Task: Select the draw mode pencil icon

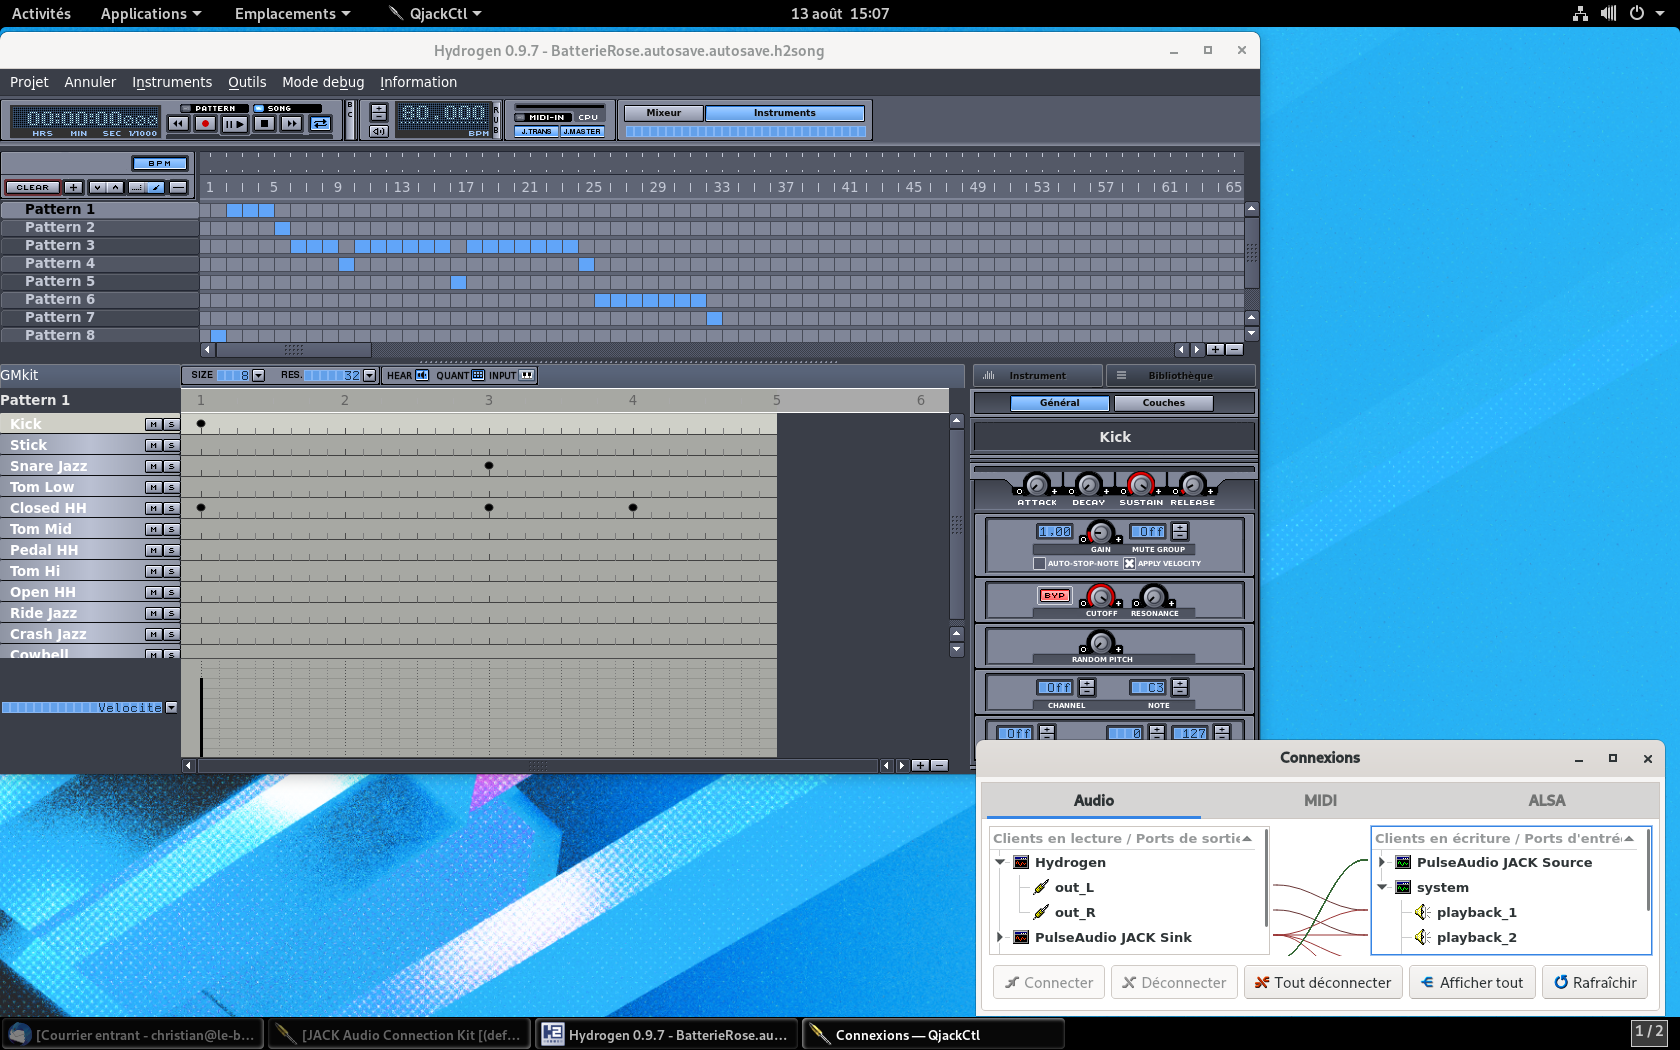Action: click(x=157, y=187)
